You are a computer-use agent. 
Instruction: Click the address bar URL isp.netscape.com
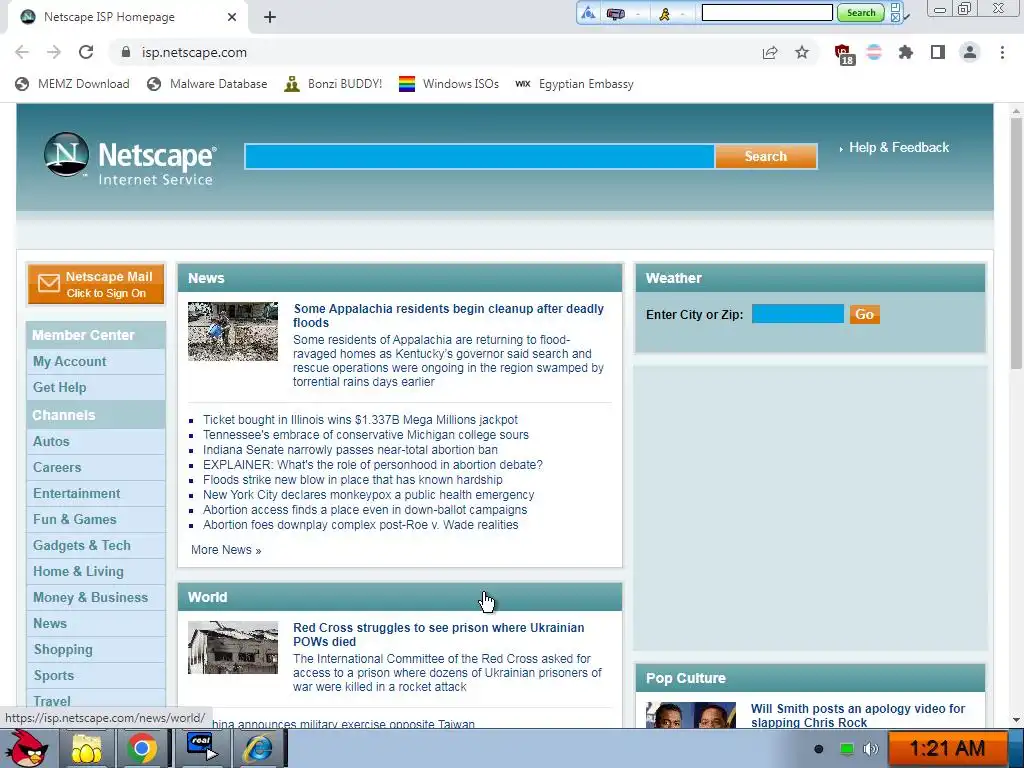pos(194,52)
